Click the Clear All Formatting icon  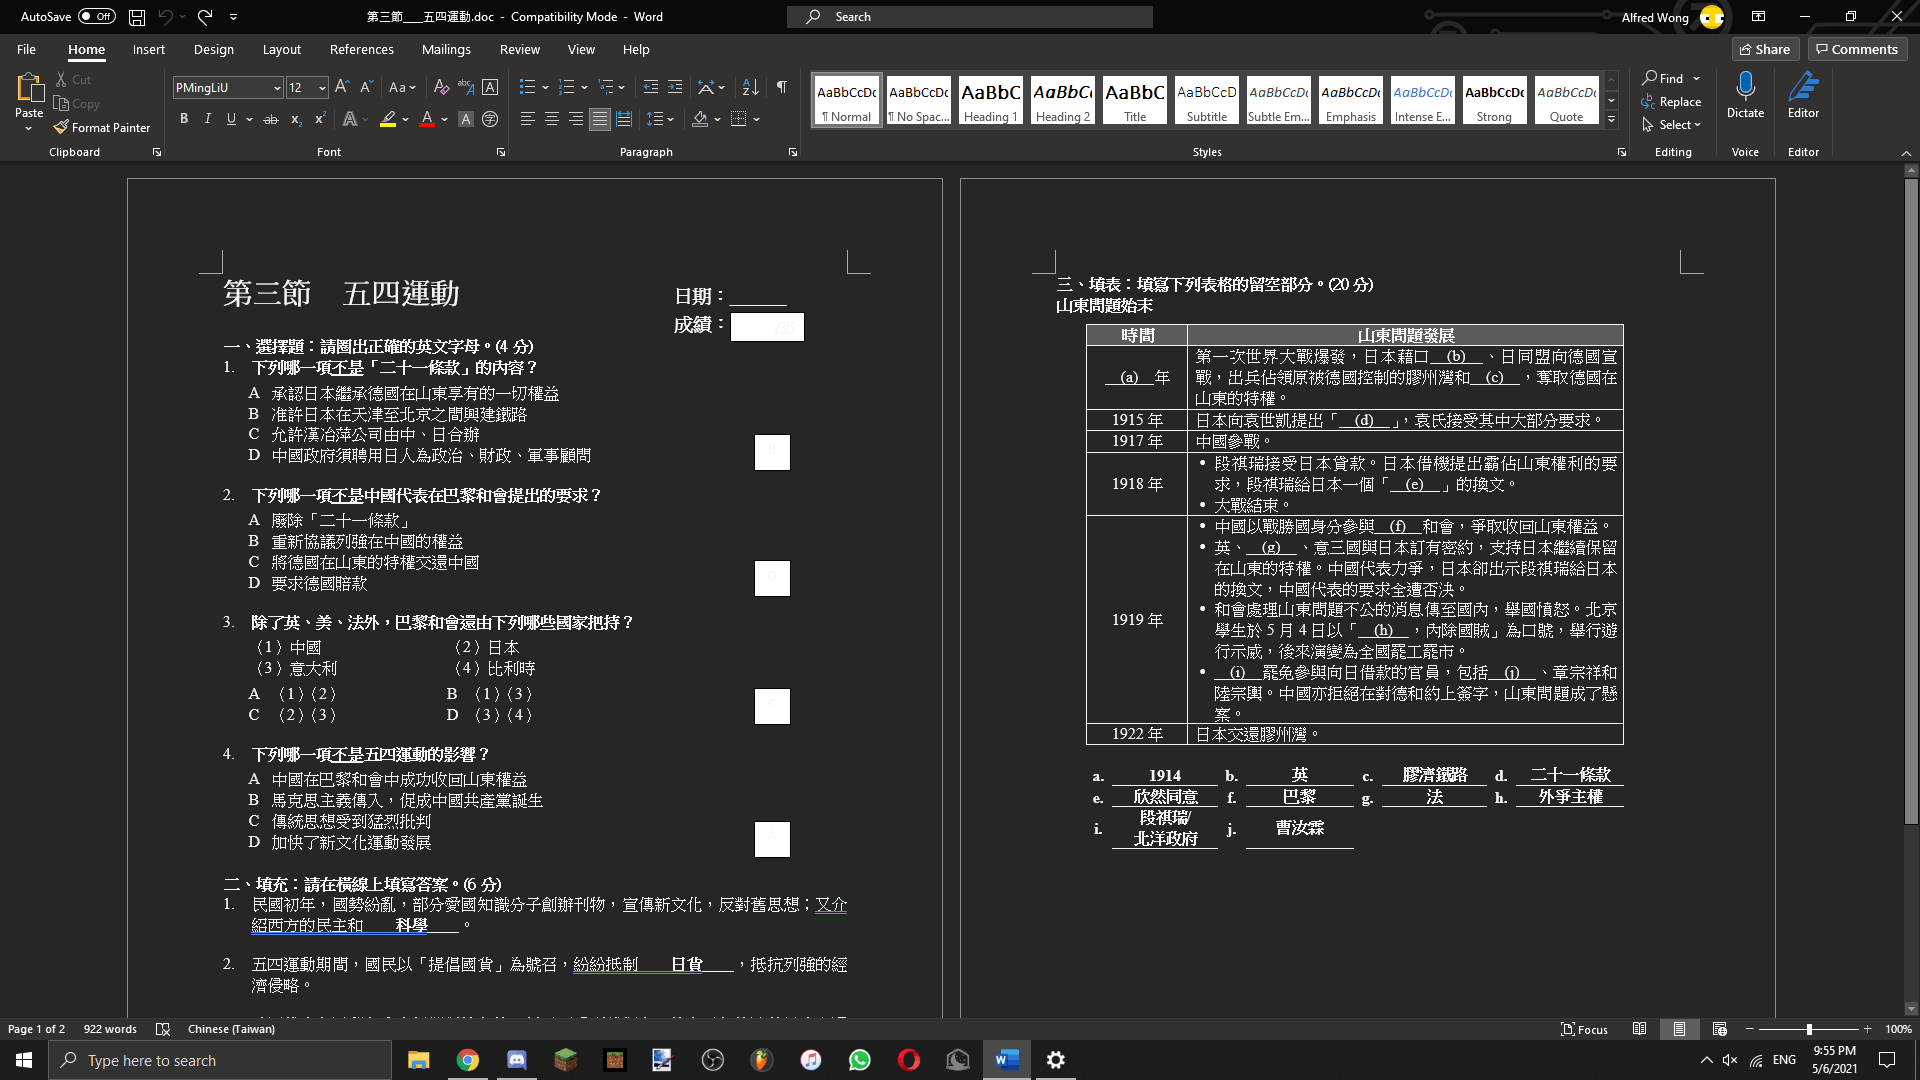click(x=441, y=87)
